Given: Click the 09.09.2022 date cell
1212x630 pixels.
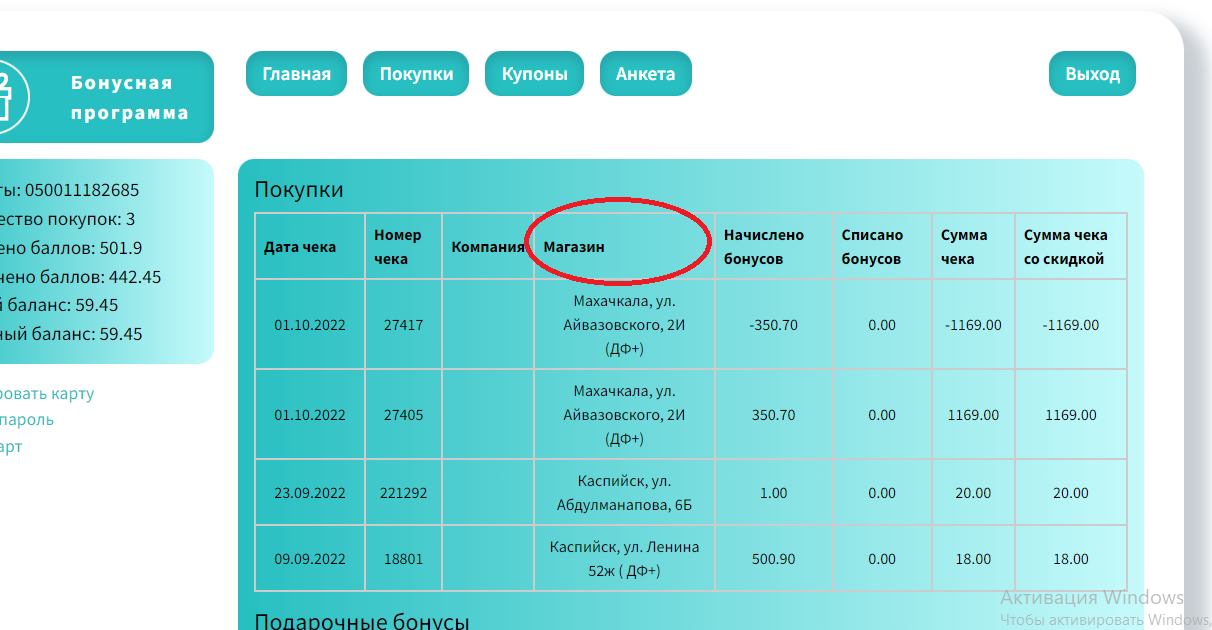Looking at the screenshot, I should point(310,559).
